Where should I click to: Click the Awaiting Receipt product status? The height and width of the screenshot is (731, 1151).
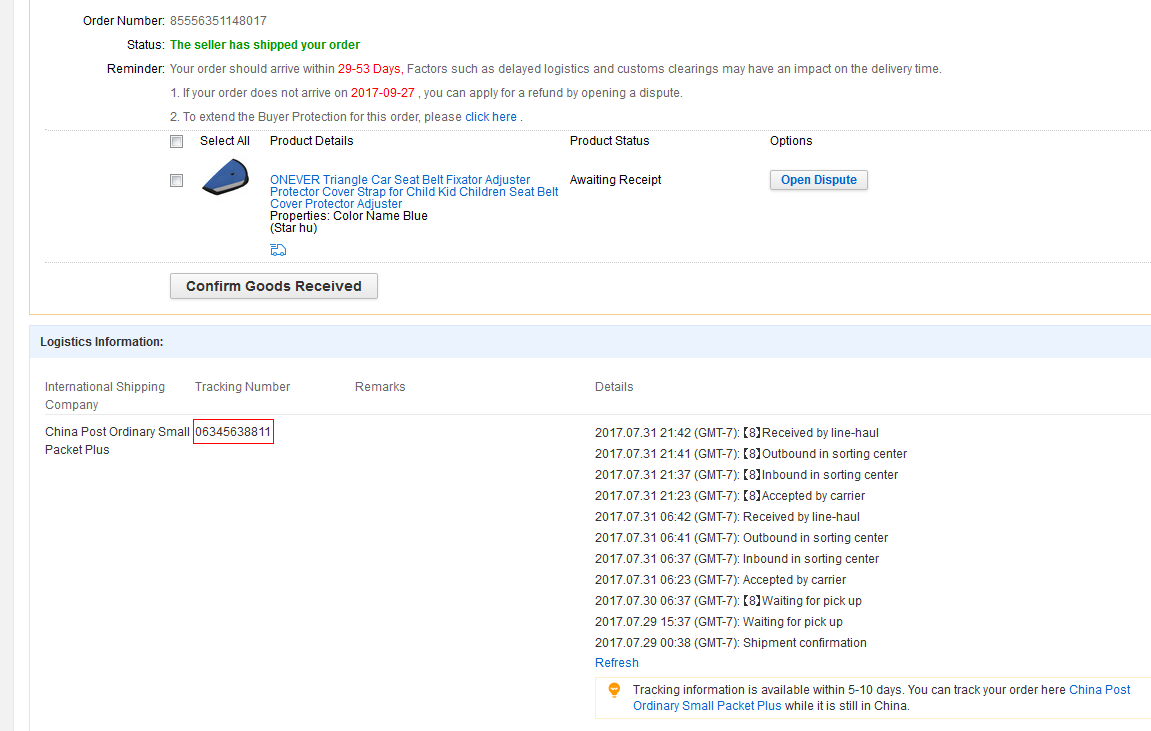tap(615, 180)
